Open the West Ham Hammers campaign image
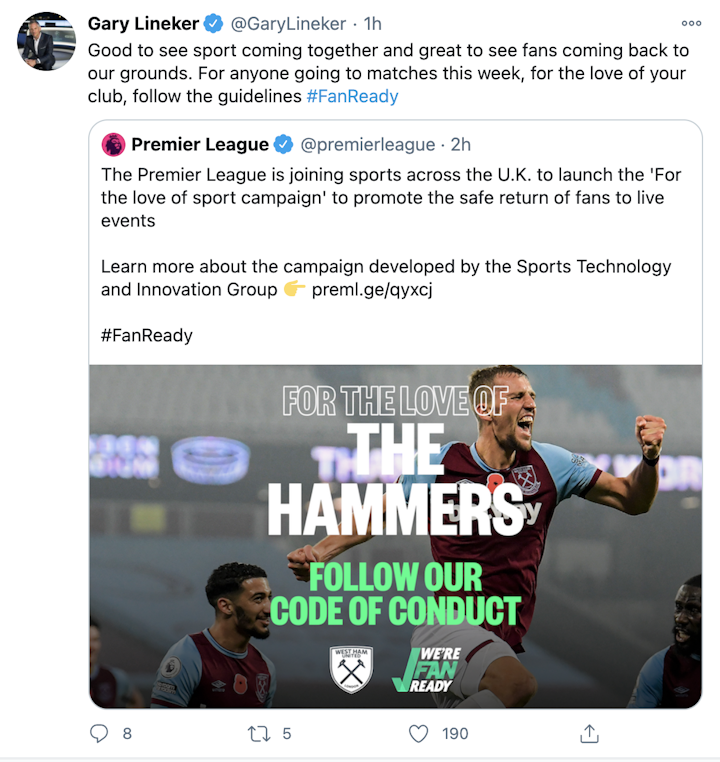The width and height of the screenshot is (720, 762). (395, 535)
